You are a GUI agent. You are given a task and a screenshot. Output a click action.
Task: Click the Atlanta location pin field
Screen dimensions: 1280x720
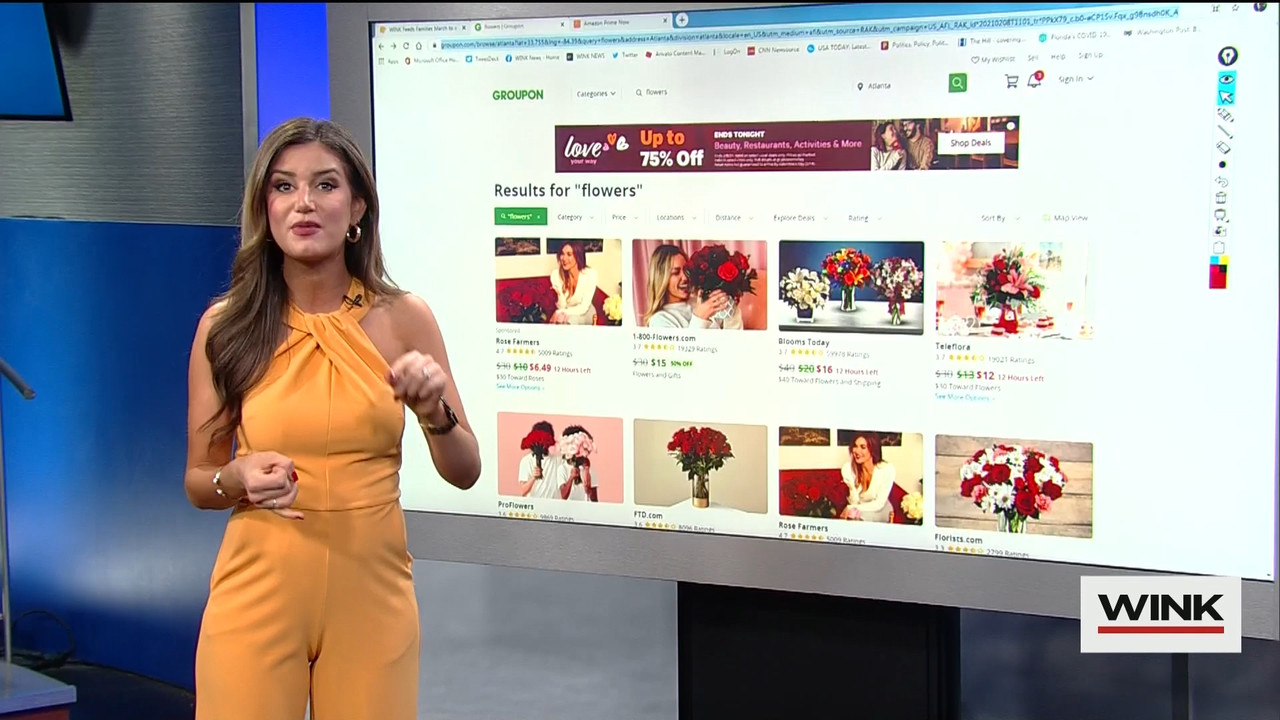[898, 86]
